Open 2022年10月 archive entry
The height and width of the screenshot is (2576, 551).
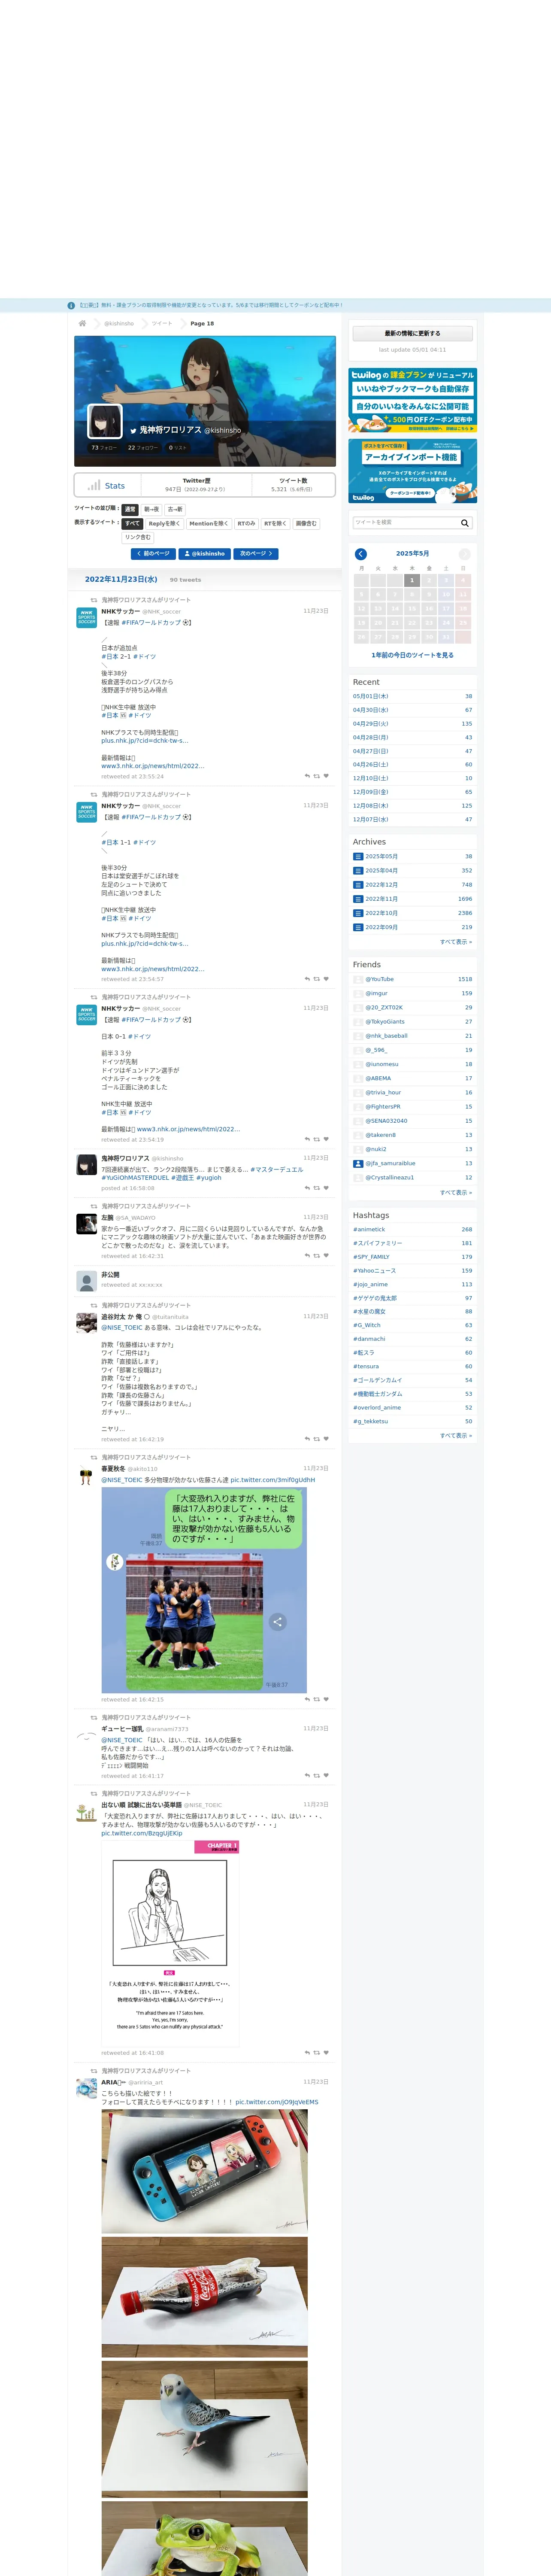381,913
